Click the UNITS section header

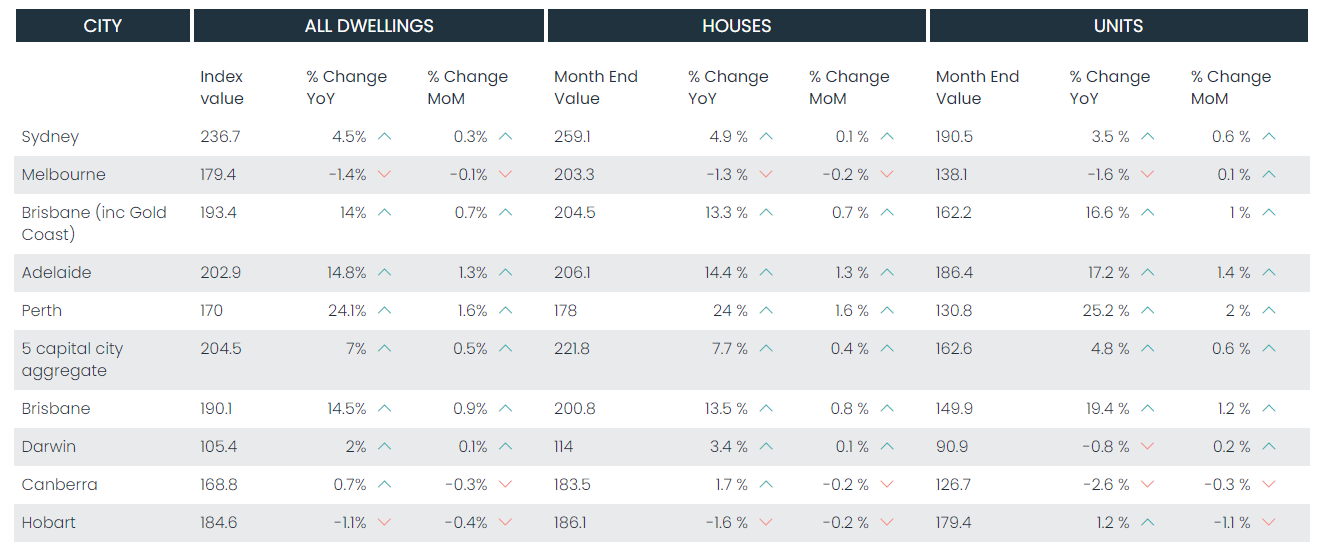pos(1118,26)
